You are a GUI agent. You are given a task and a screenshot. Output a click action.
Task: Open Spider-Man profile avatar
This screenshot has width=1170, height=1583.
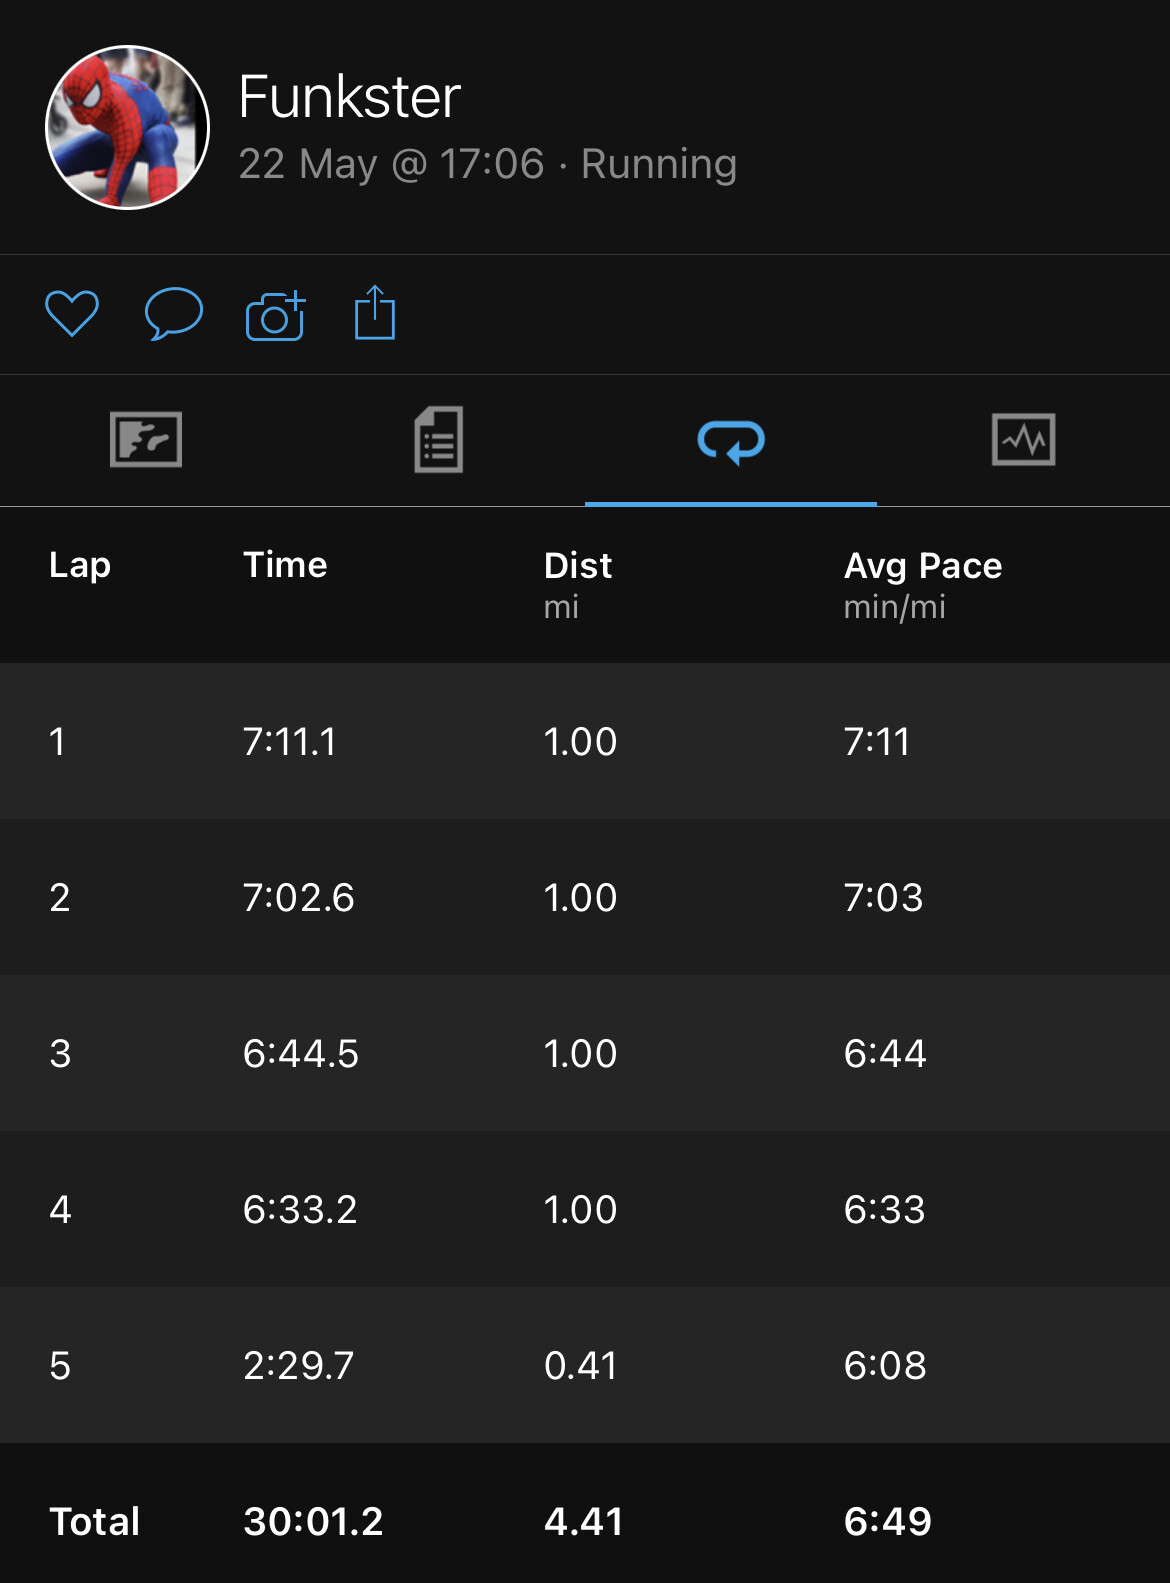(127, 127)
